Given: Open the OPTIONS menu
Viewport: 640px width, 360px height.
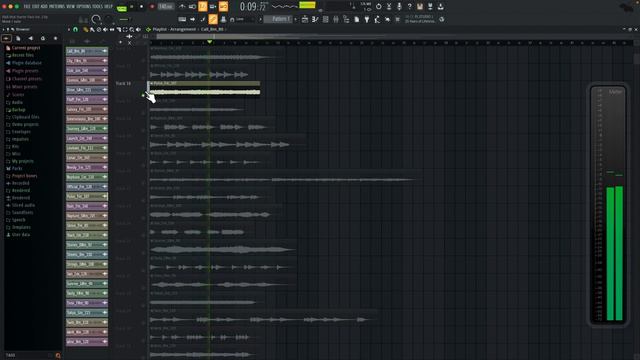Looking at the screenshot, I should pyautogui.click(x=83, y=7).
